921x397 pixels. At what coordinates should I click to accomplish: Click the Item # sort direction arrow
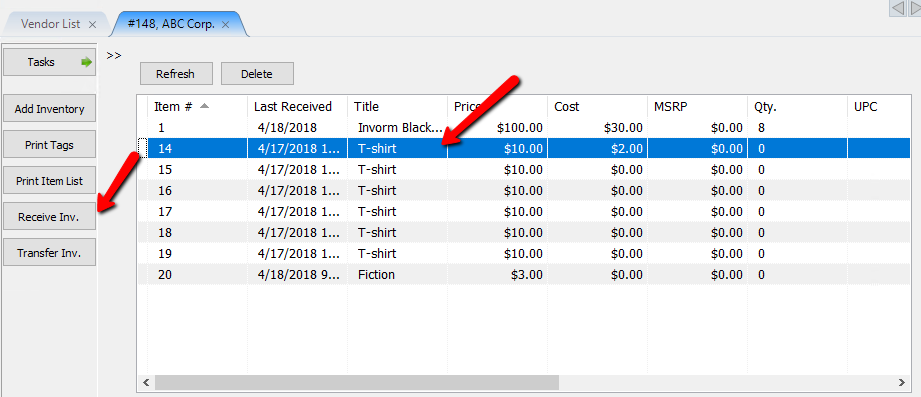(x=204, y=106)
